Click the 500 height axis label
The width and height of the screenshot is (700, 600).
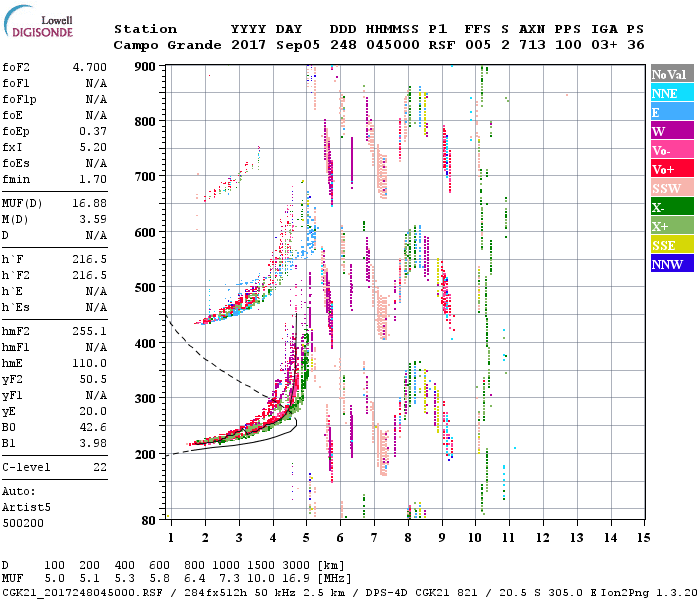[x=145, y=288]
